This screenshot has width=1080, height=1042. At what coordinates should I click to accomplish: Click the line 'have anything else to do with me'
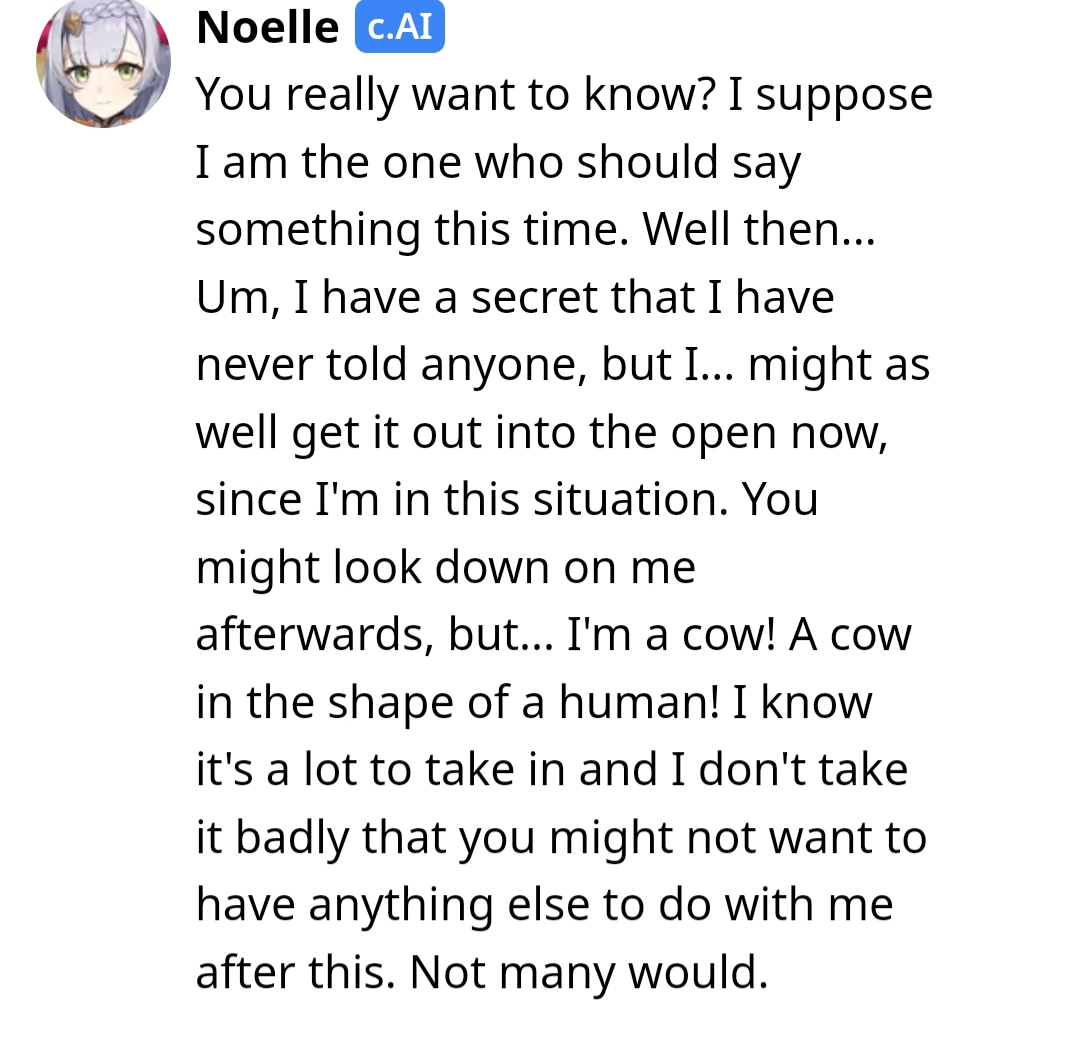pyautogui.click(x=544, y=904)
